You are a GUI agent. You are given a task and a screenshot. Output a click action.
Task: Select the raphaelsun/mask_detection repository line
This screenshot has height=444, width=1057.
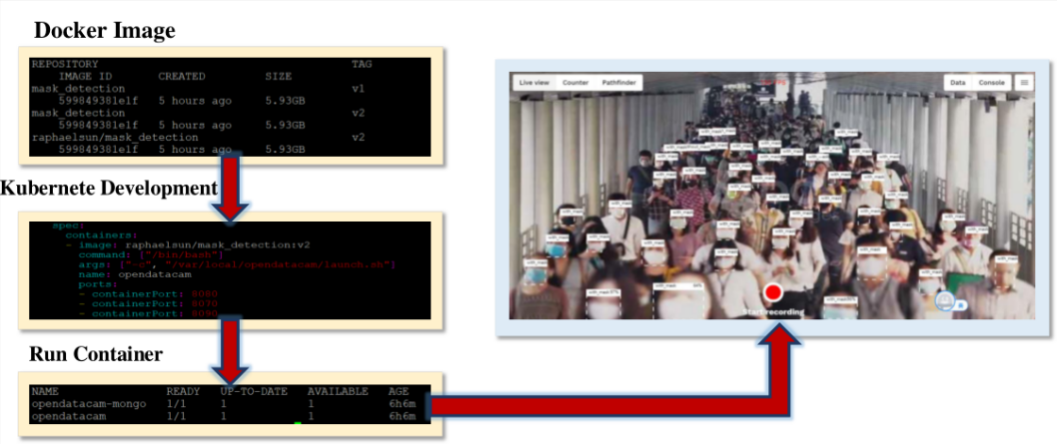tap(115, 137)
